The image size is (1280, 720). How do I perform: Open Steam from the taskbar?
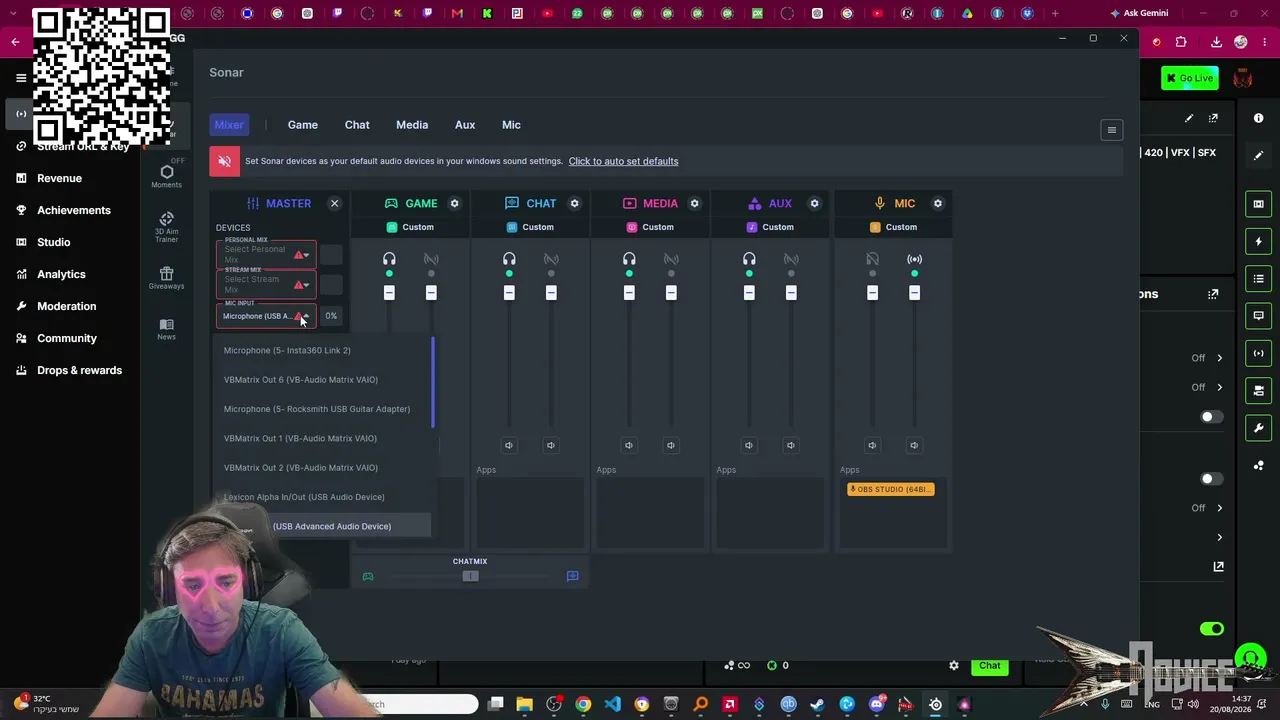(x=817, y=704)
